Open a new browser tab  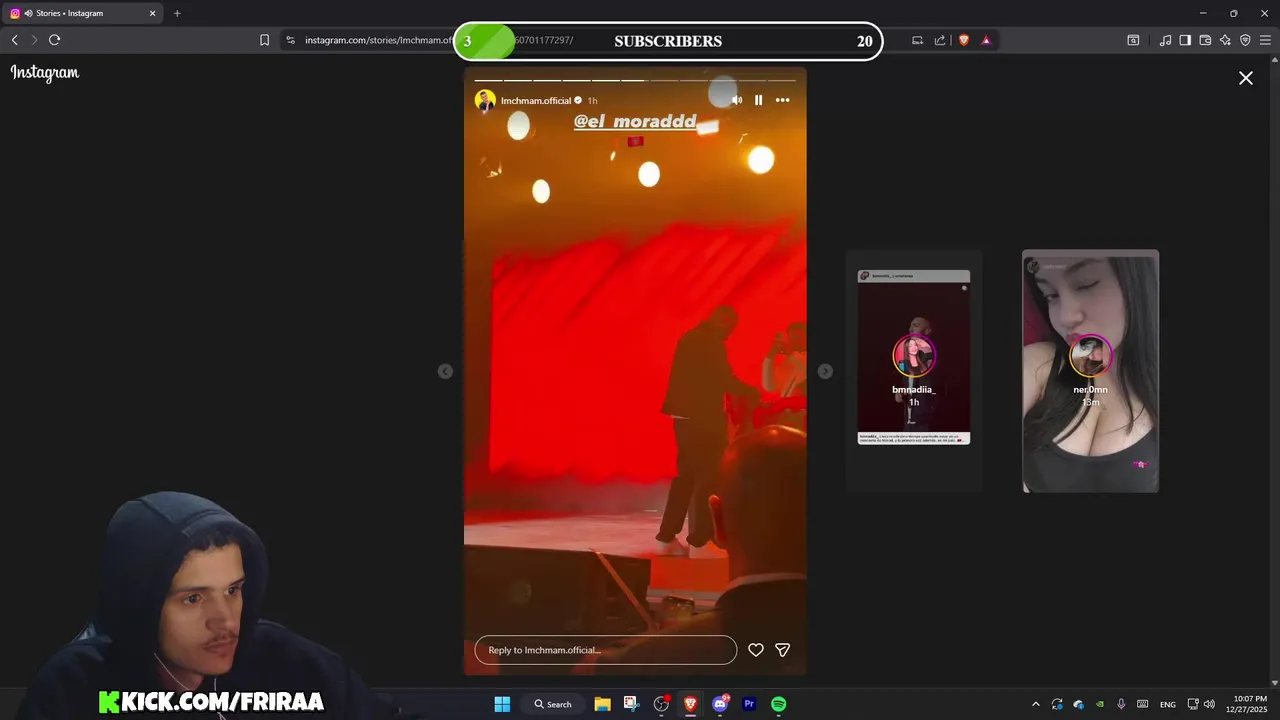pos(177,13)
